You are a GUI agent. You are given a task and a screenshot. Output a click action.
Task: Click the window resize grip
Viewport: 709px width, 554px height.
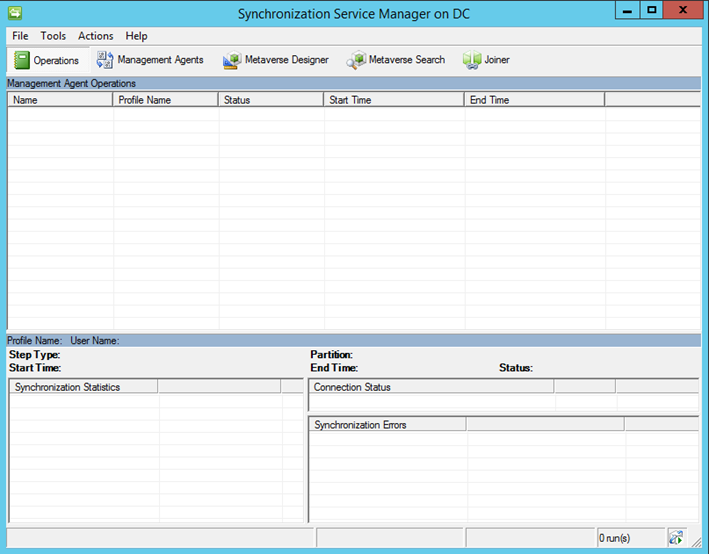696,542
